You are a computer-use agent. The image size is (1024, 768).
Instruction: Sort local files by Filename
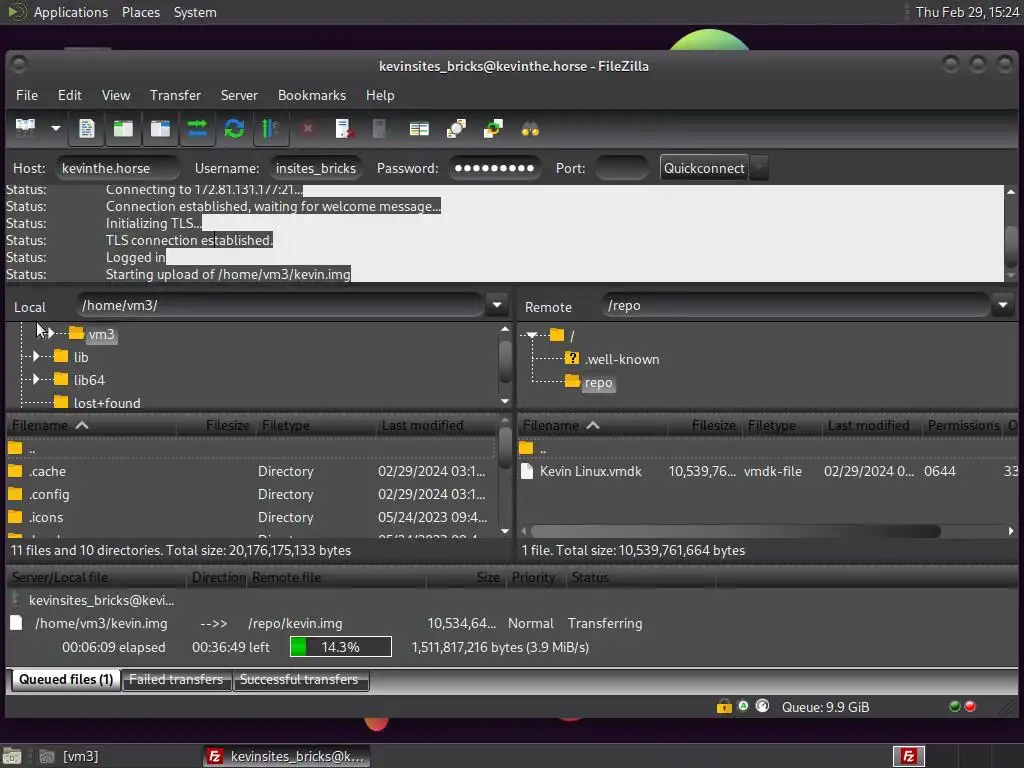[x=91, y=426]
